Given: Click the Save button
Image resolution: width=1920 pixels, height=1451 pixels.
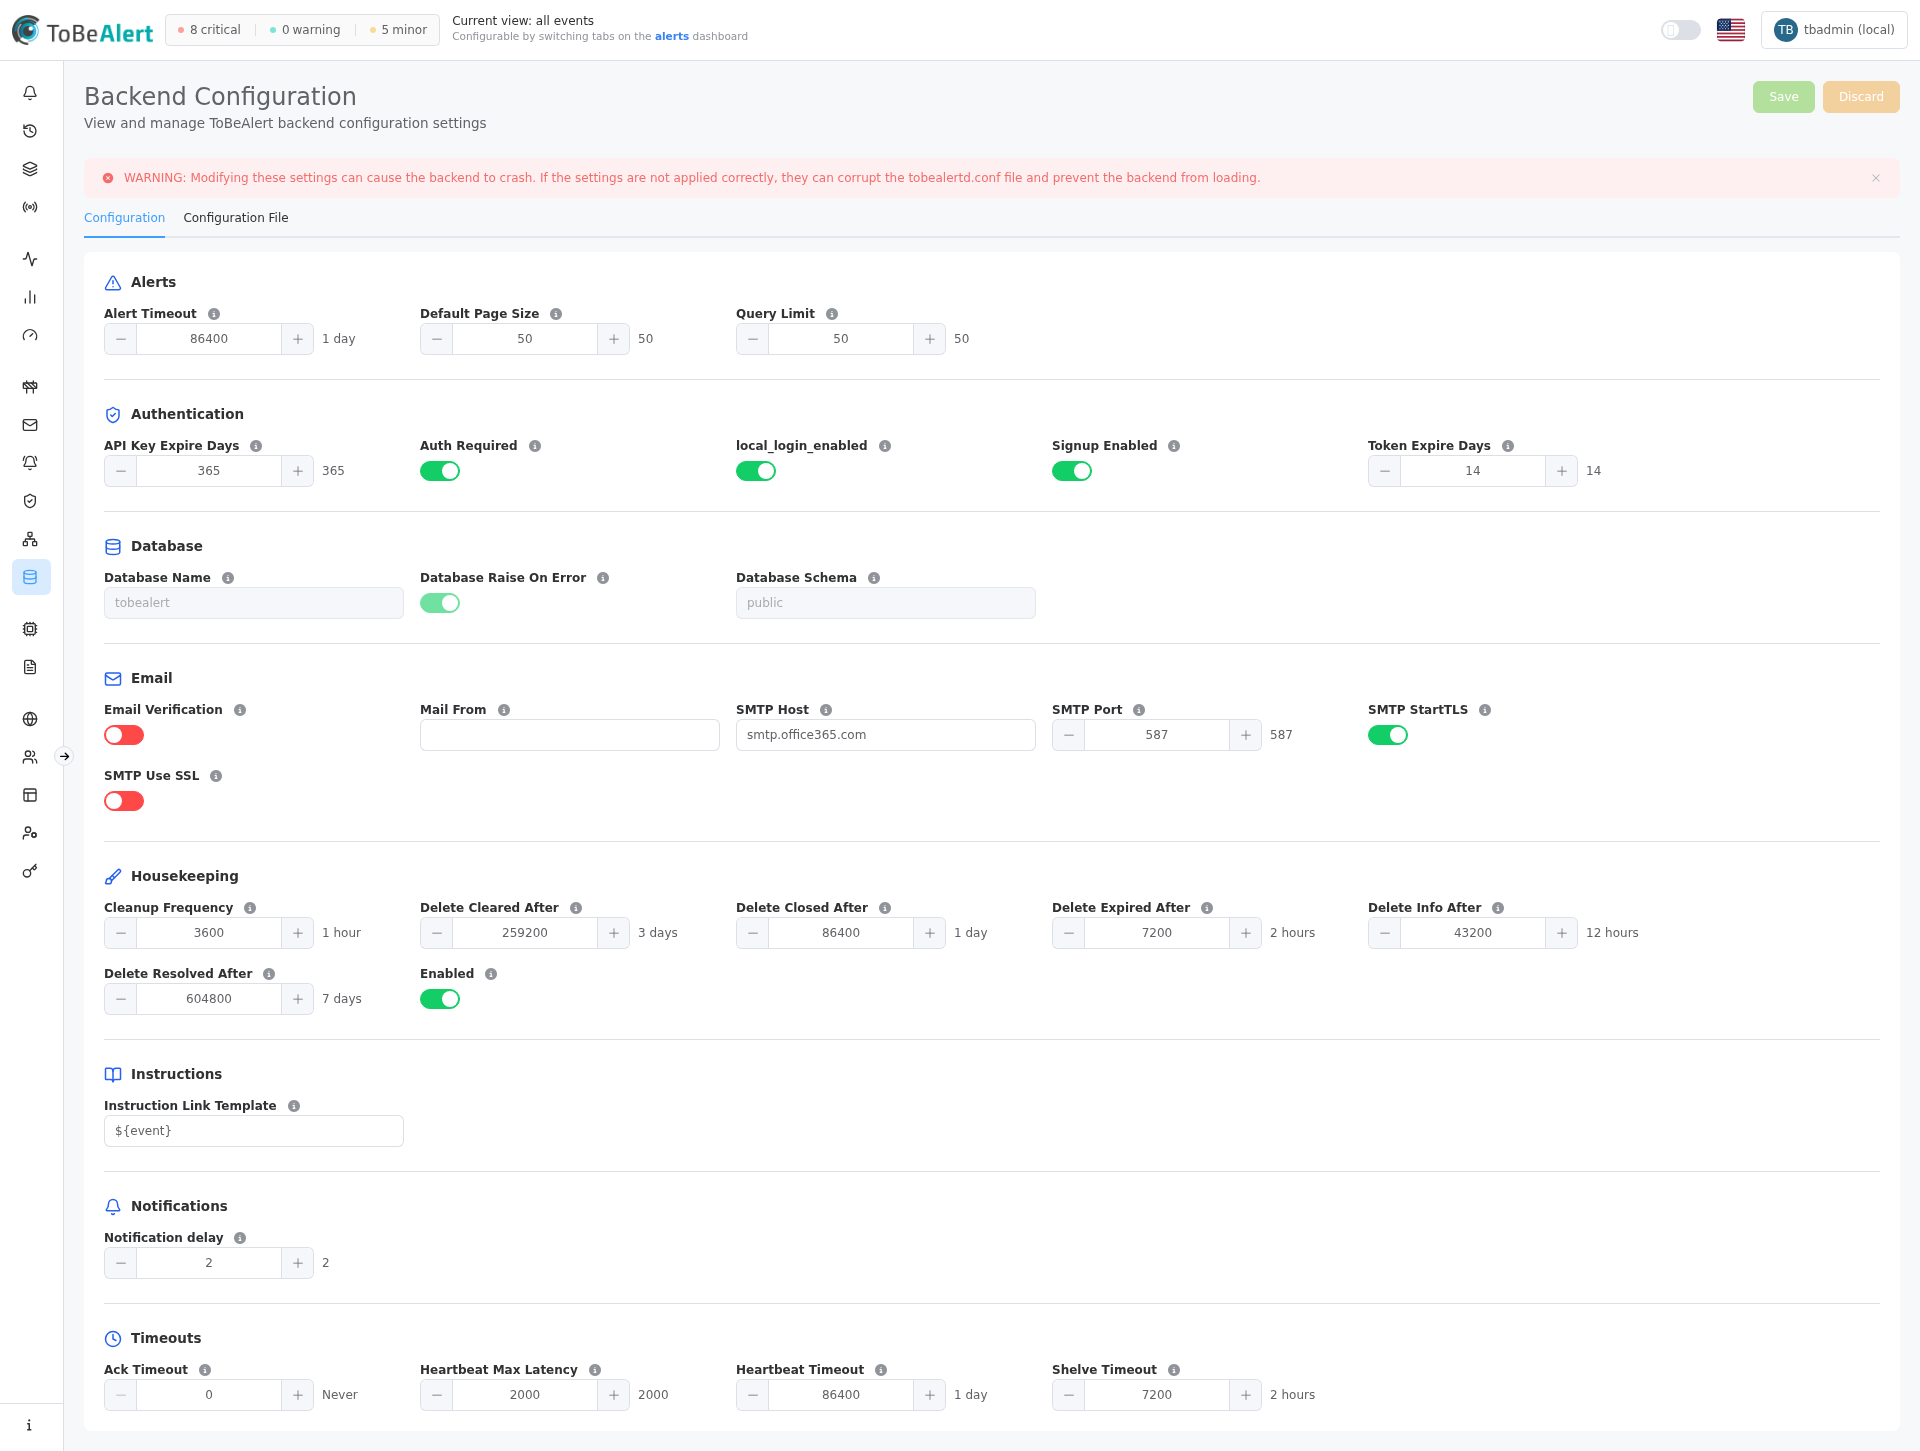Looking at the screenshot, I should (1784, 97).
